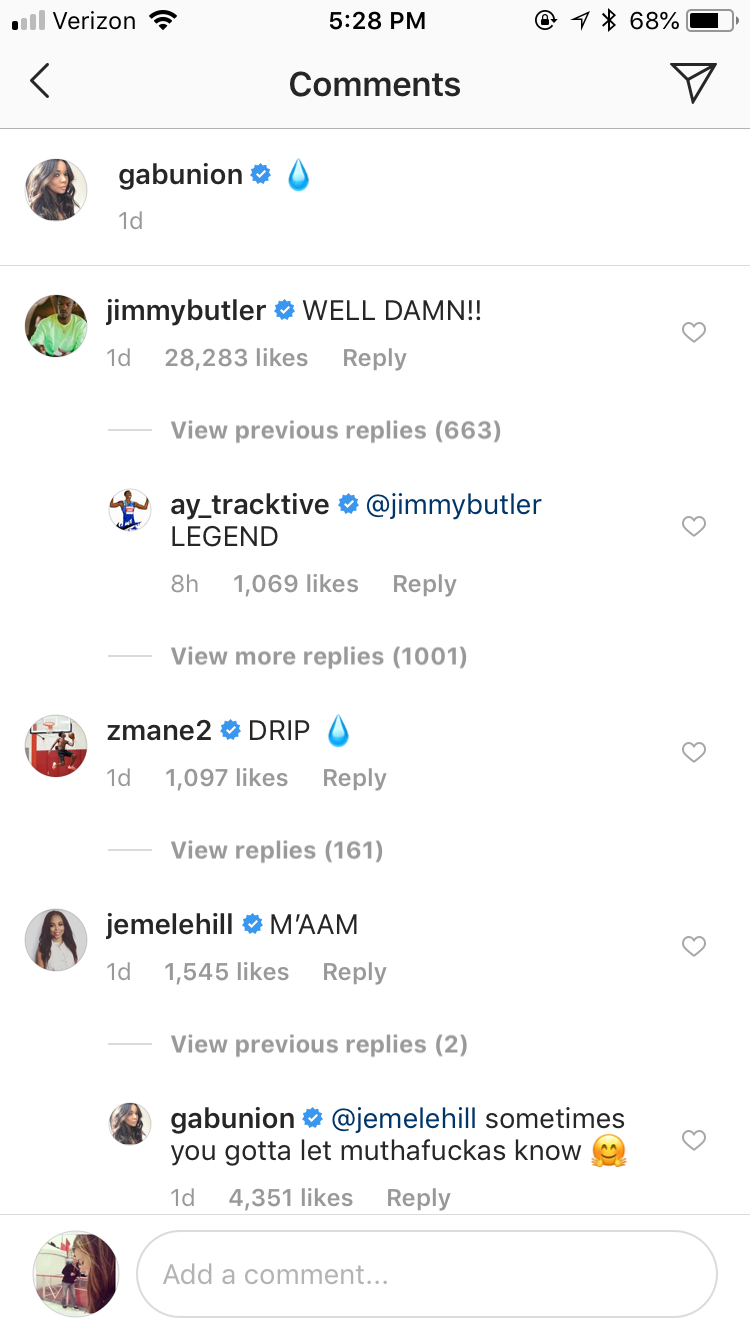Tap the Add a comment field
The image size is (750, 1334).
(x=427, y=1274)
